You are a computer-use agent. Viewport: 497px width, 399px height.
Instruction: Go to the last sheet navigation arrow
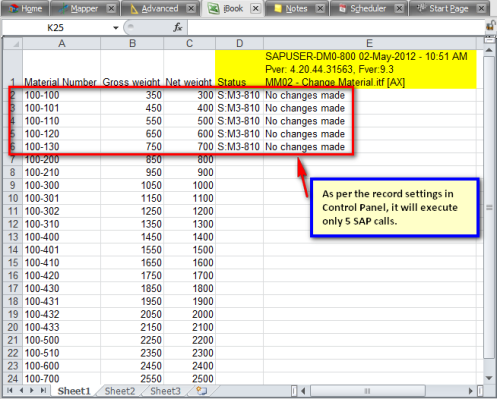(43, 390)
